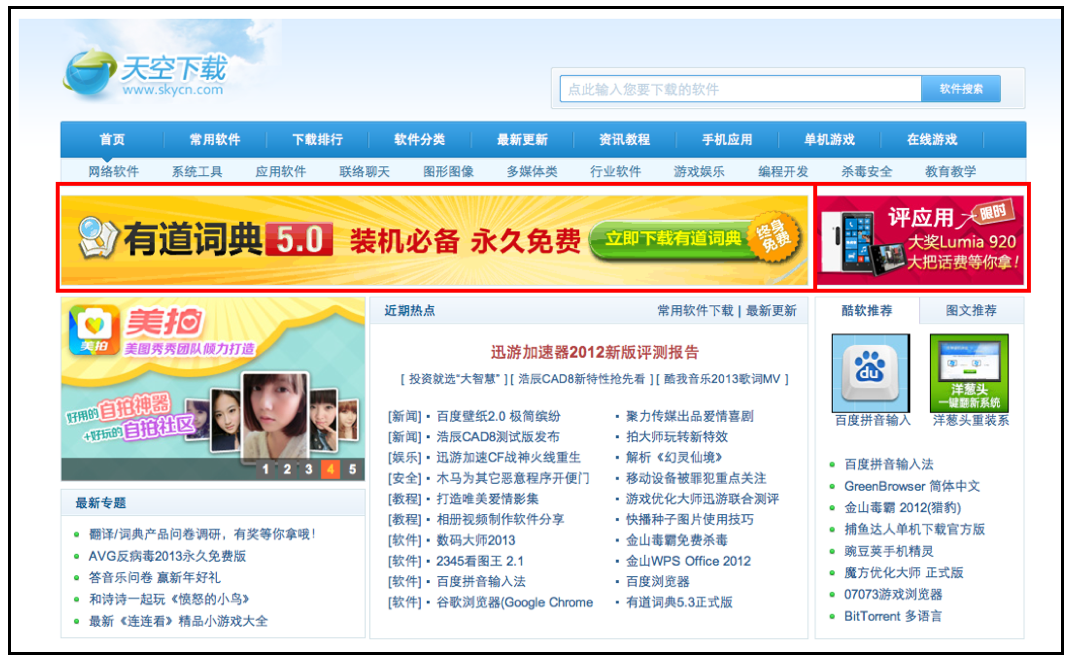1072x662 pixels.
Task: Open the 游戏娱乐 category link
Action: (x=699, y=172)
